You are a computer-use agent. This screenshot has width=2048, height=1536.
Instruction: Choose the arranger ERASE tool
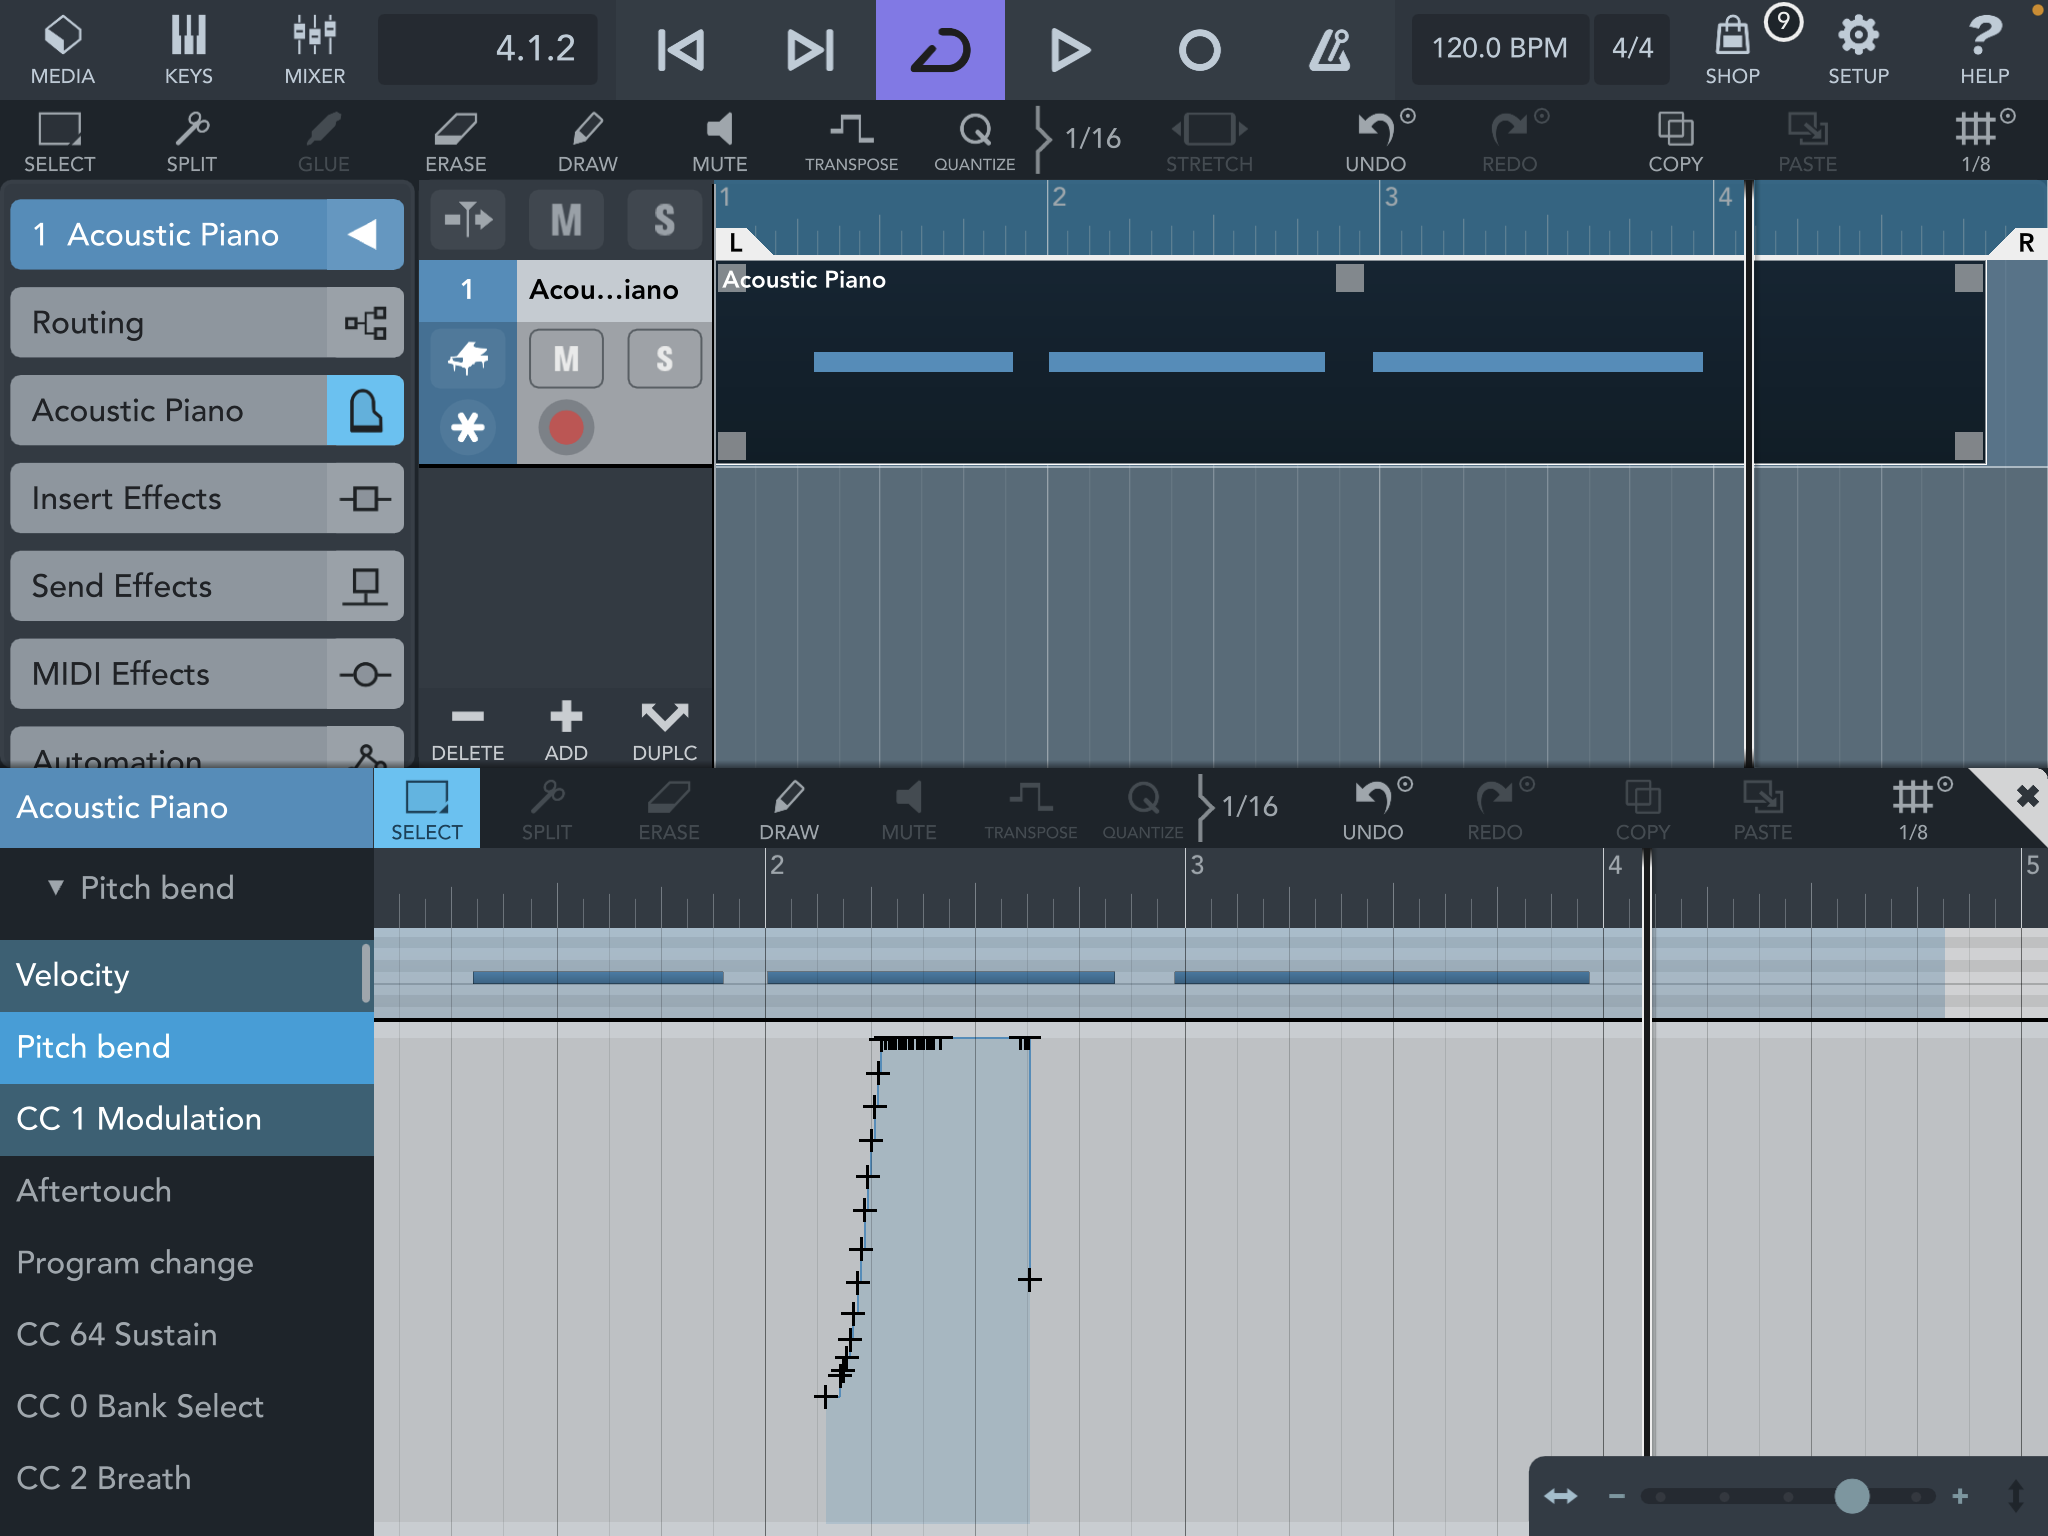(x=455, y=142)
